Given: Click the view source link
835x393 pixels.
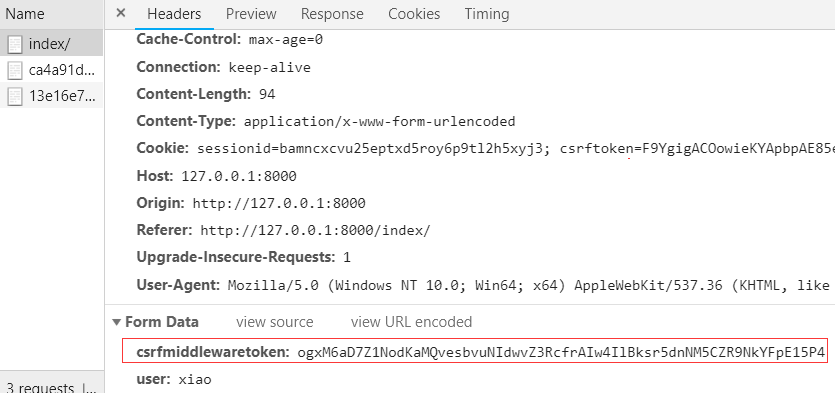Looking at the screenshot, I should (x=275, y=322).
